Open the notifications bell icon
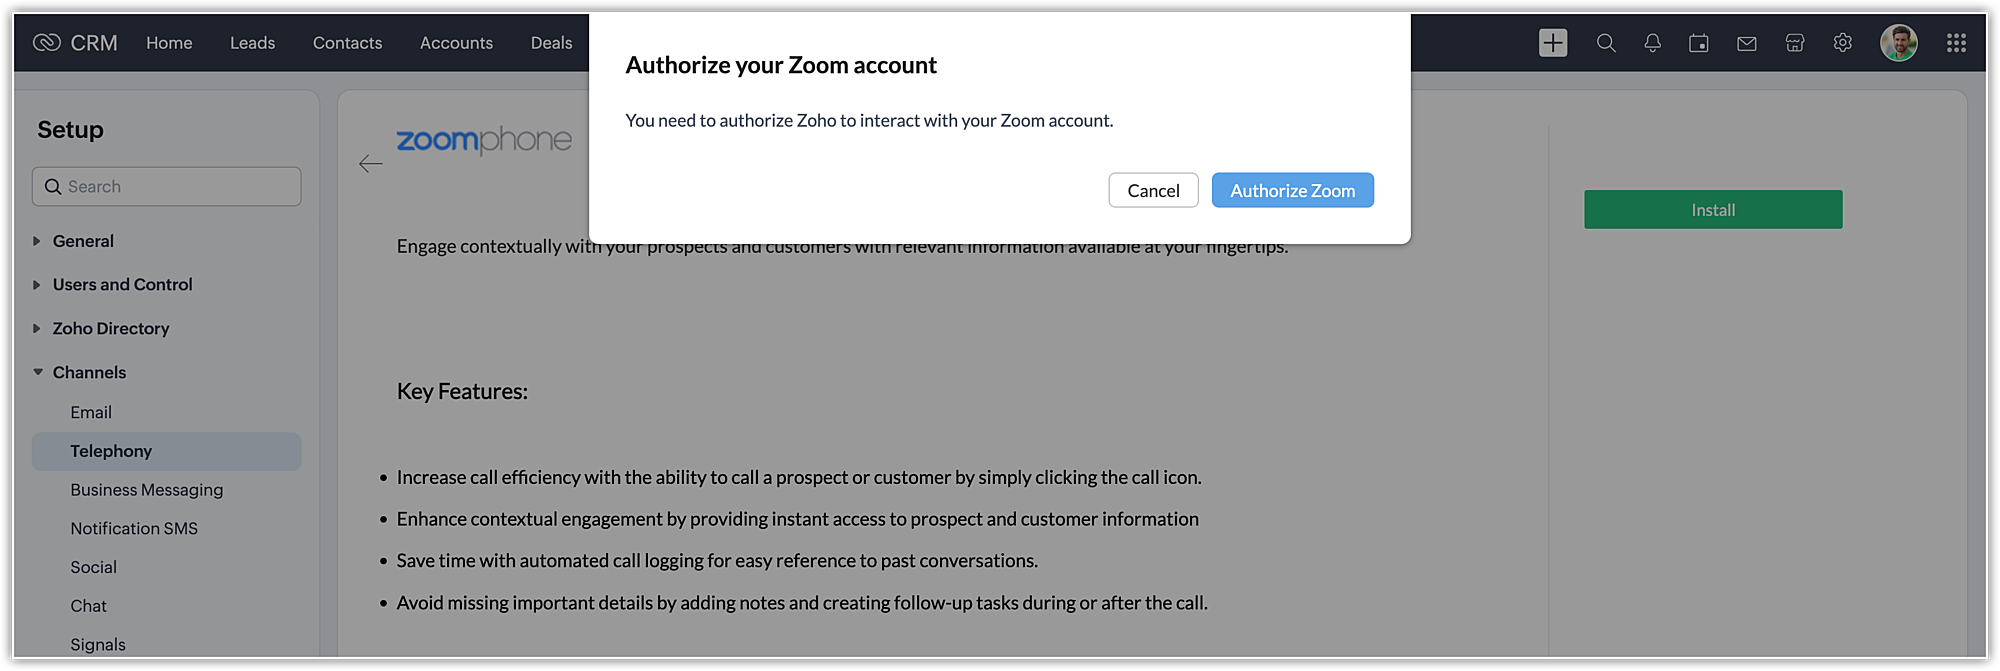The width and height of the screenshot is (2000, 671). pos(1652,43)
